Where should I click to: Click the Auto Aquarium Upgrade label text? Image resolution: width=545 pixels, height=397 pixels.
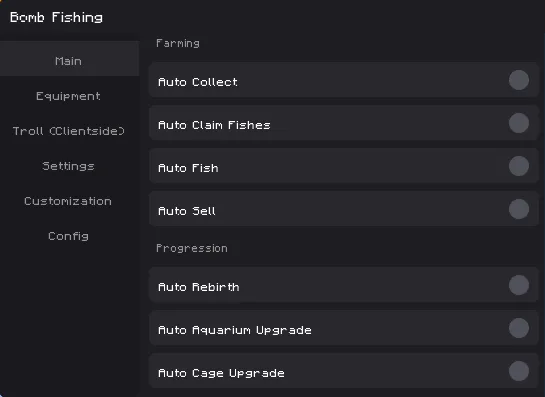(x=235, y=330)
